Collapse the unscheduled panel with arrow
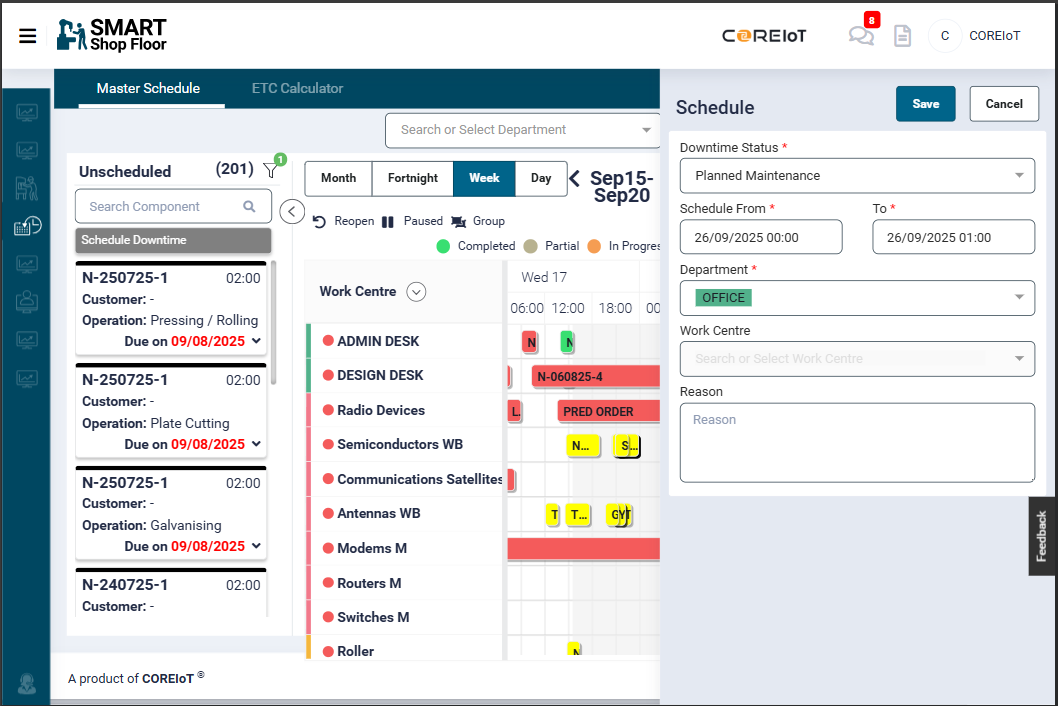This screenshot has width=1058, height=706. point(292,211)
